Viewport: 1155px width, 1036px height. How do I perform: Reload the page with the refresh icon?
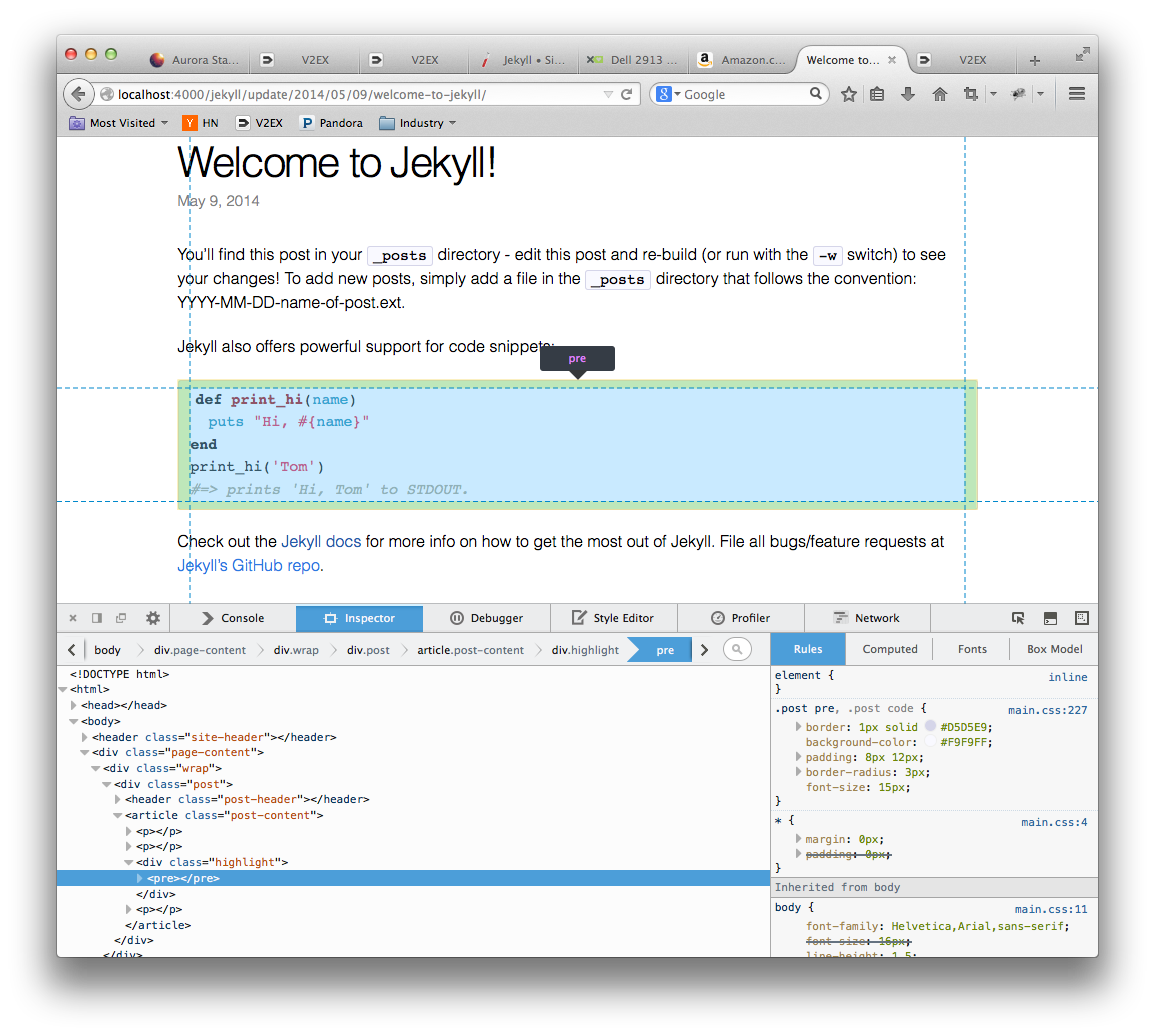(627, 94)
